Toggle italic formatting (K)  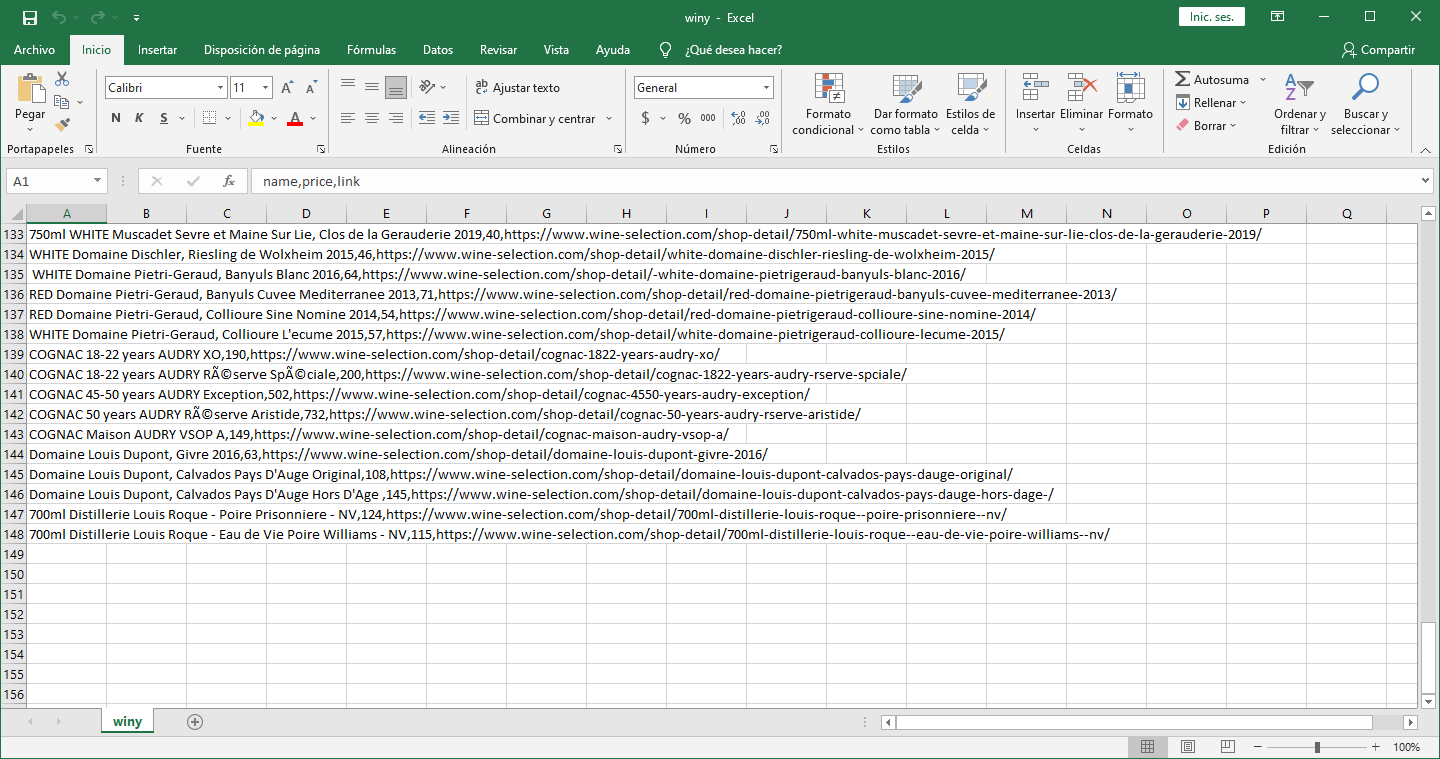click(138, 118)
